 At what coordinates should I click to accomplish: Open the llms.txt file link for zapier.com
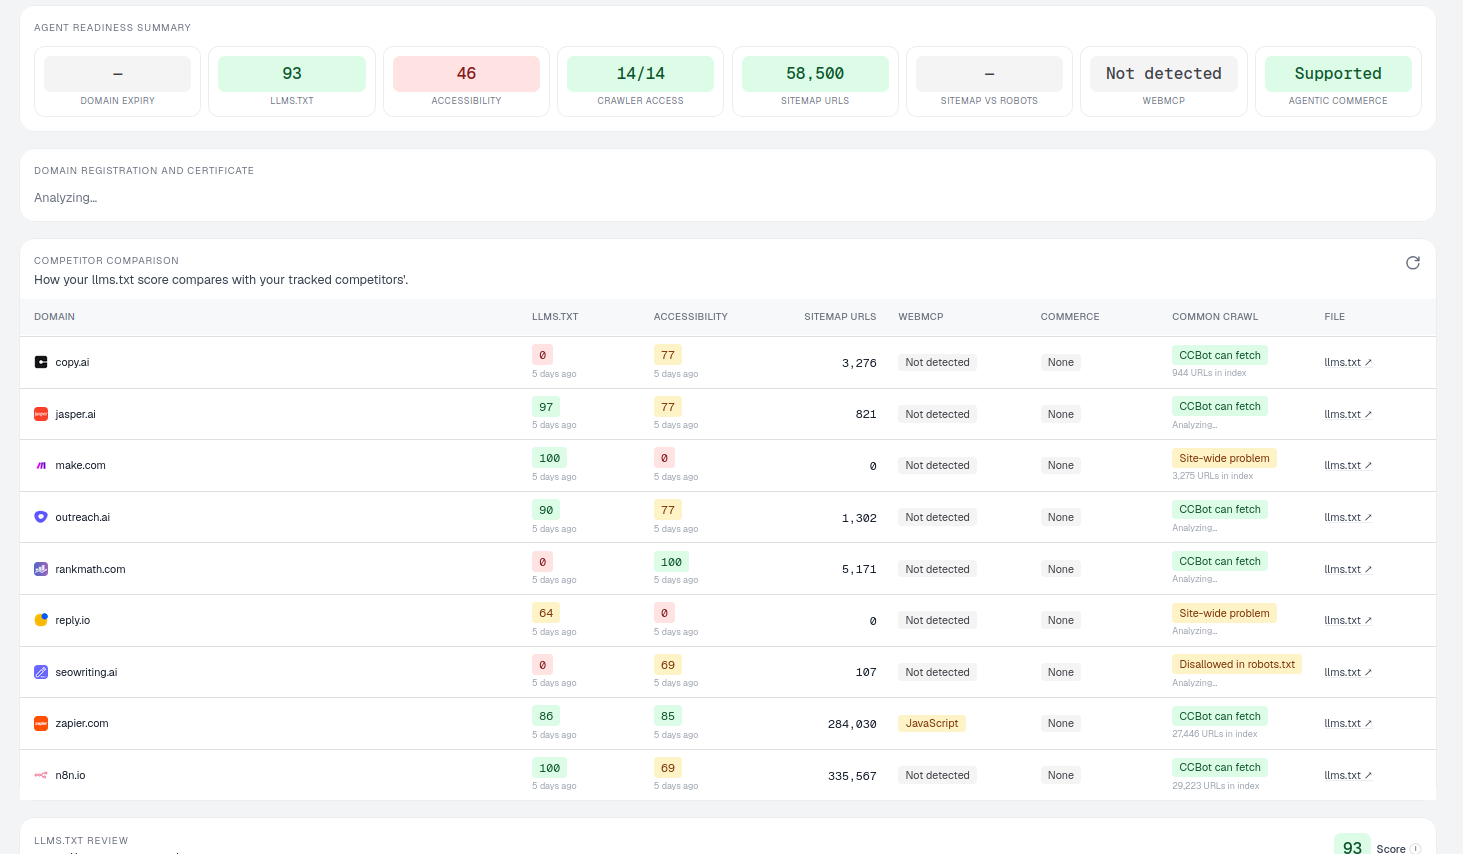1348,723
